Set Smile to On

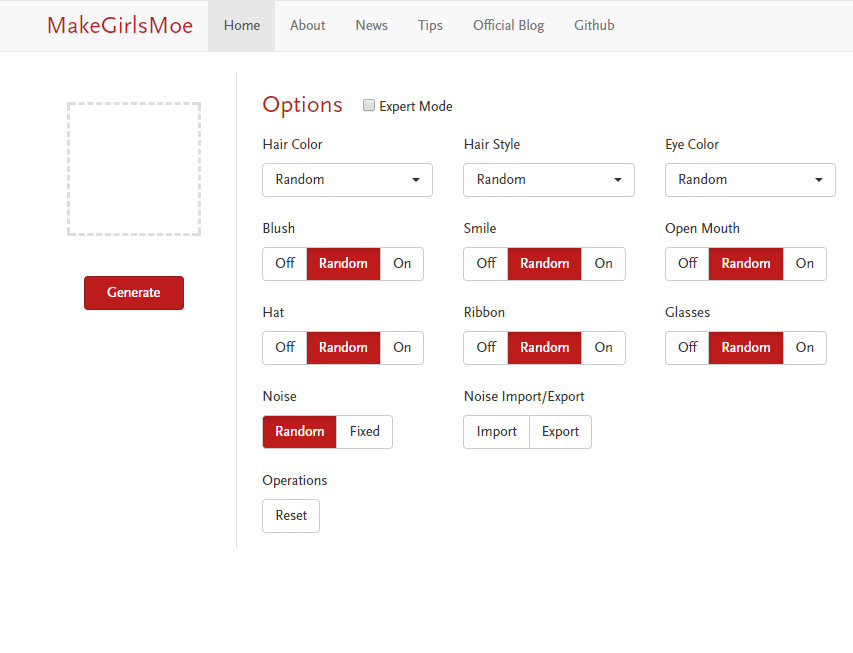(603, 264)
